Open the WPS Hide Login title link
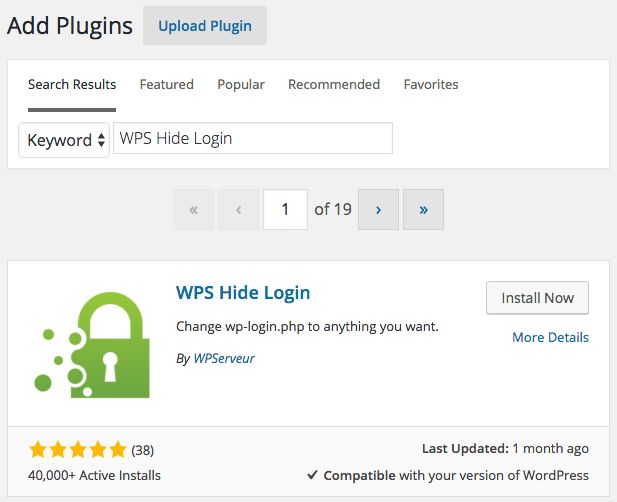The height and width of the screenshot is (502, 617). point(243,293)
